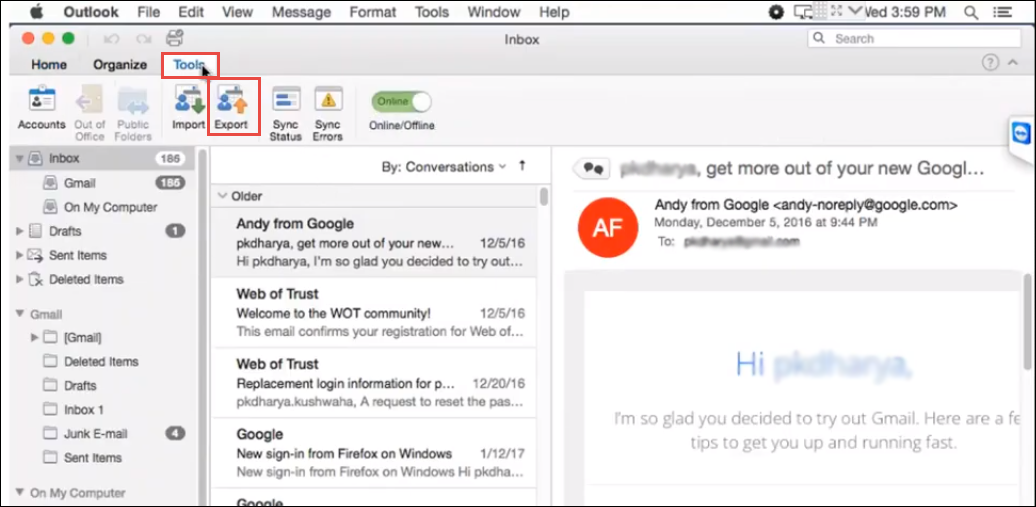Click into the Search field
Screen dimensions: 1036x507
pyautogui.click(x=914, y=38)
